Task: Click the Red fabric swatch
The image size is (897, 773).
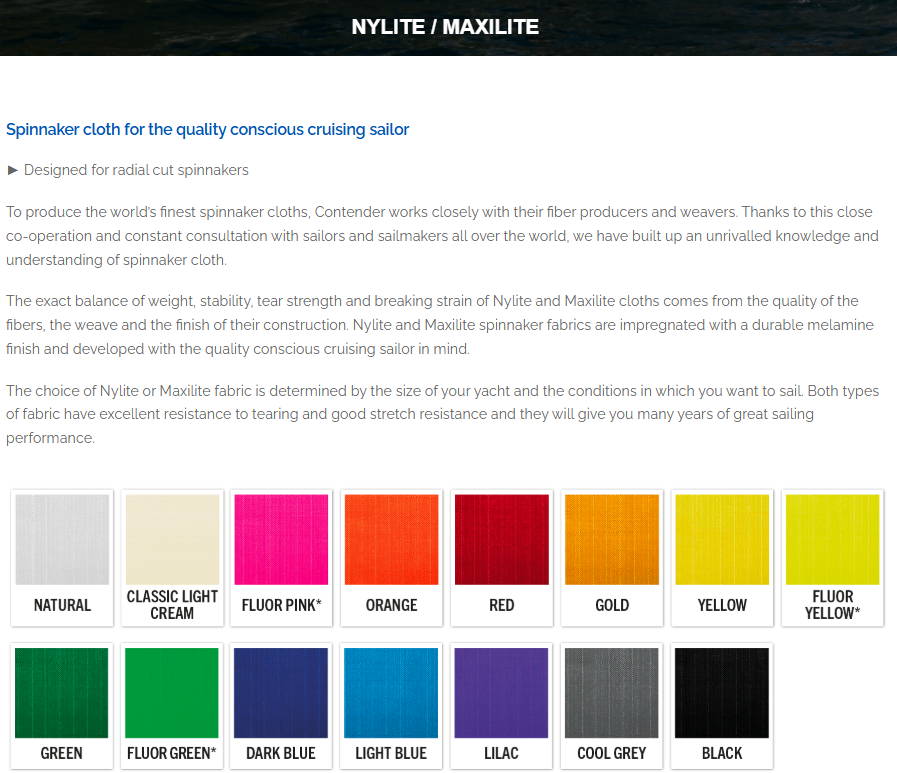Action: click(502, 540)
